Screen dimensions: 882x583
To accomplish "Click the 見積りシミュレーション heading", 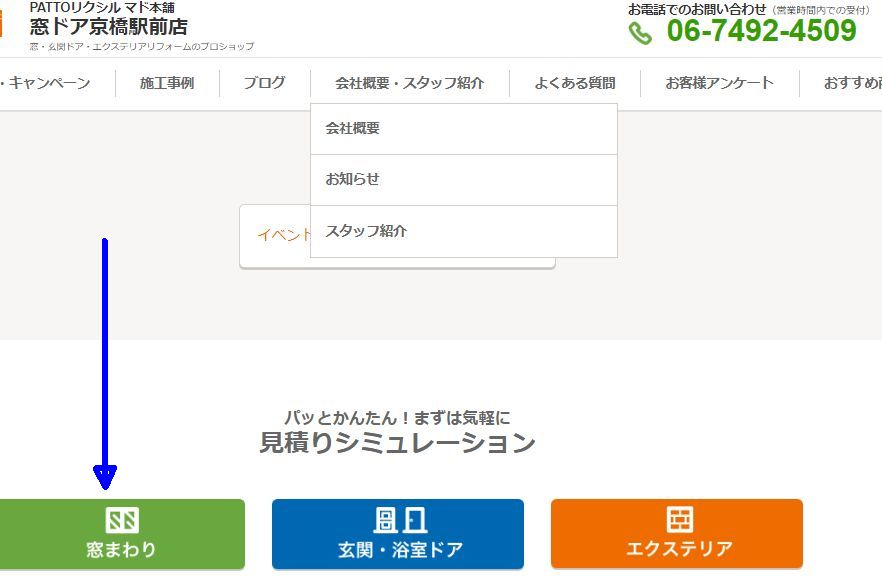I will click(x=397, y=443).
